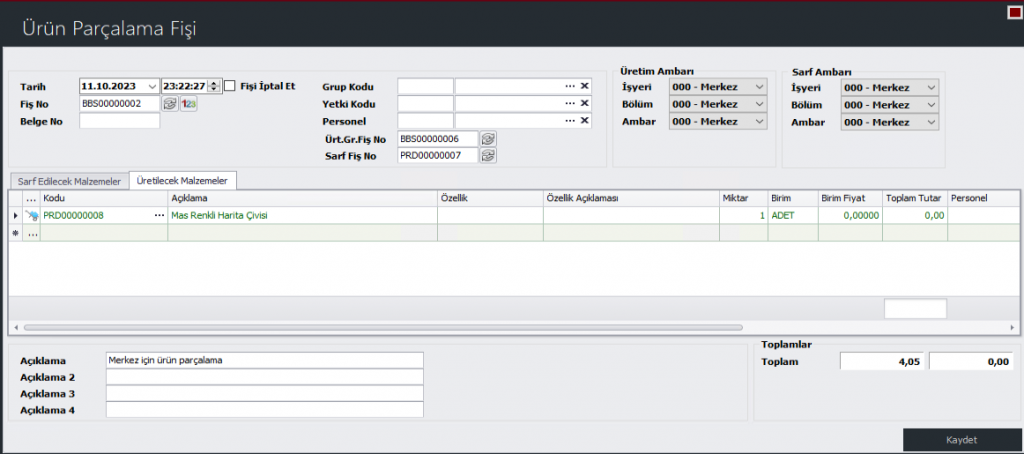Screen dimensions: 1024x454
Task: Browse product codes via ellipsis after PRD00000008
Action: coord(158,215)
